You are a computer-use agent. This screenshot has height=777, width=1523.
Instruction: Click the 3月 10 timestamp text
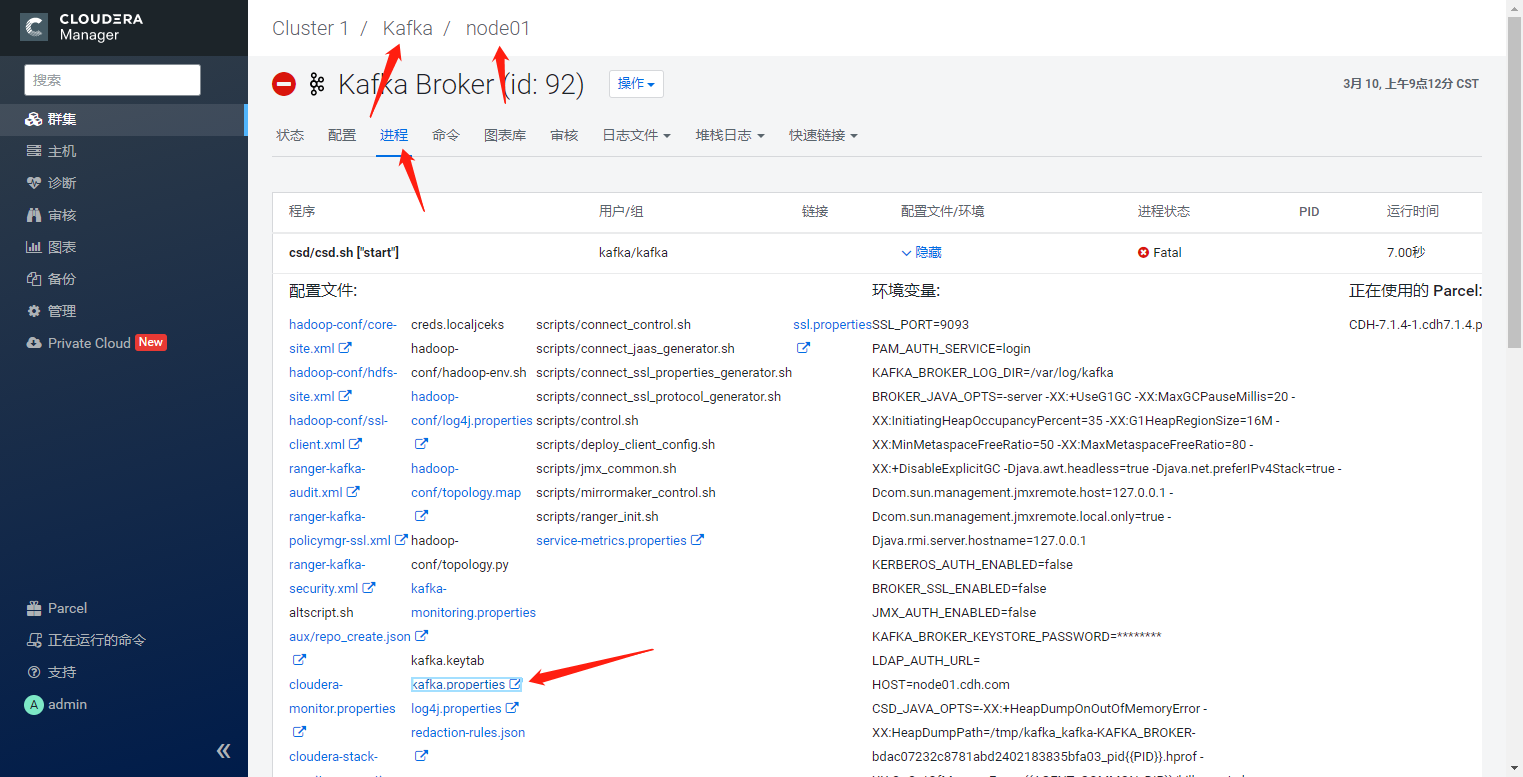(1410, 84)
